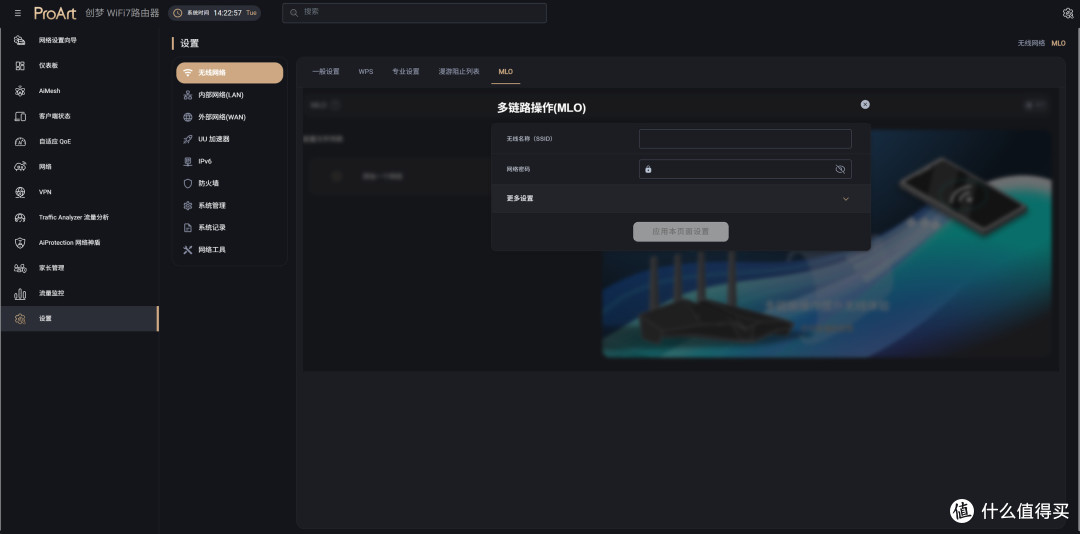
Task: Select the VPN globe icon in sidebar
Action: point(20,192)
